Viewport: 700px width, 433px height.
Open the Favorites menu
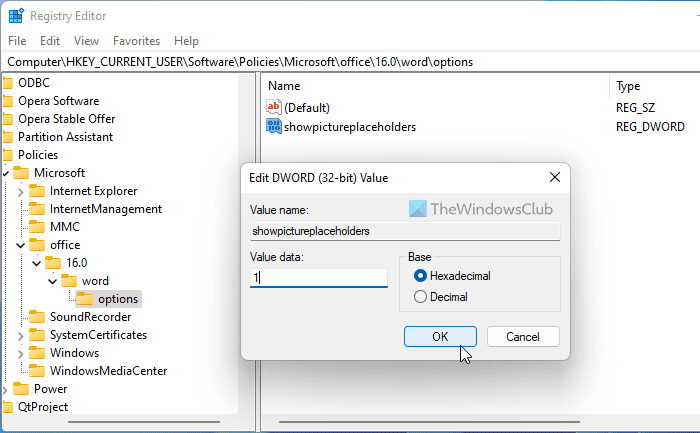136,41
